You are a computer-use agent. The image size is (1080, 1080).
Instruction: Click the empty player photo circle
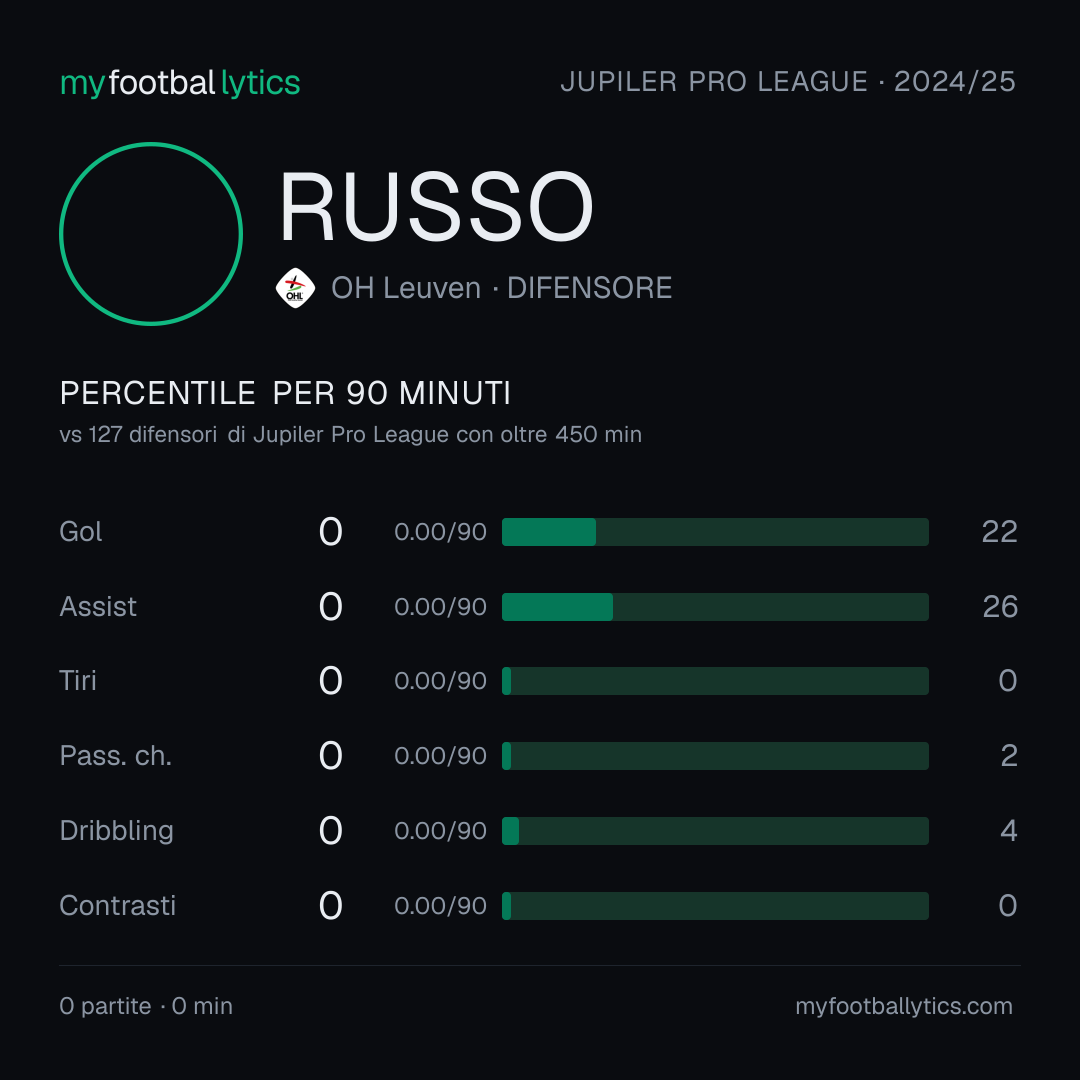151,233
